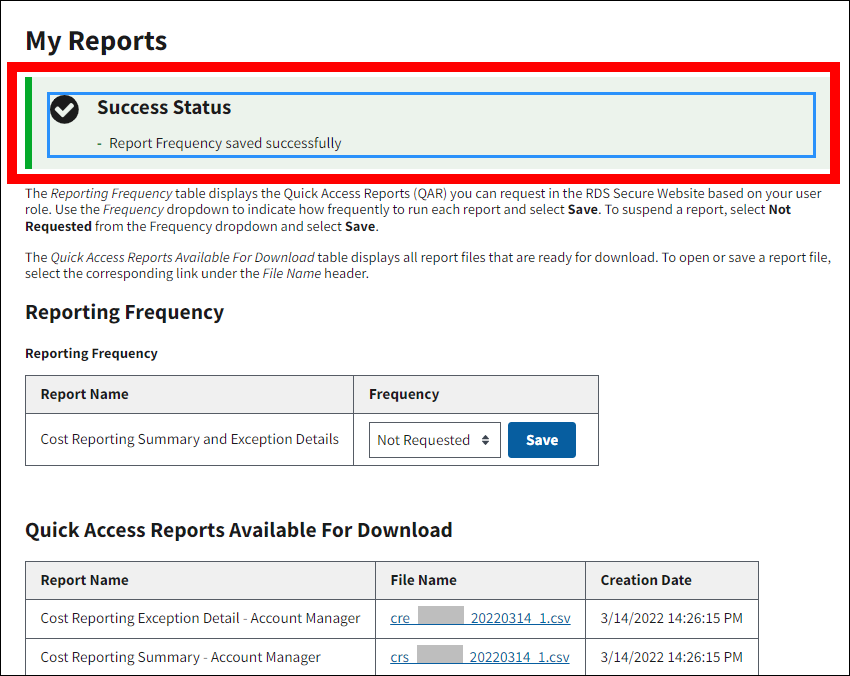Click Report Name header in download table

point(84,580)
